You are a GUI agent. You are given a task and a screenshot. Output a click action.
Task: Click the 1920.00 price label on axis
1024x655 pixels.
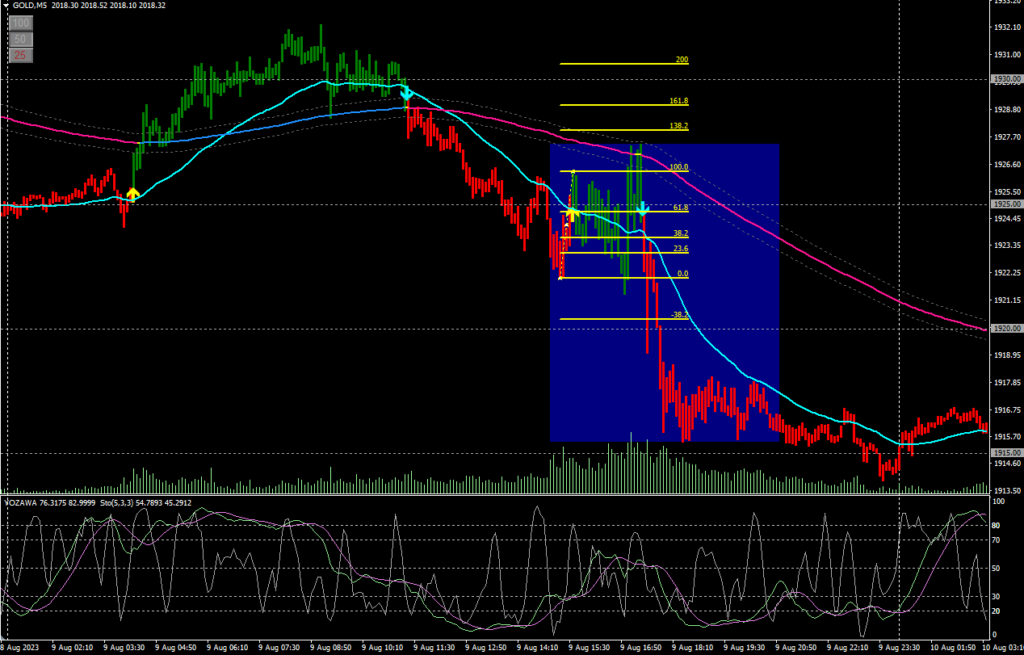point(1005,328)
